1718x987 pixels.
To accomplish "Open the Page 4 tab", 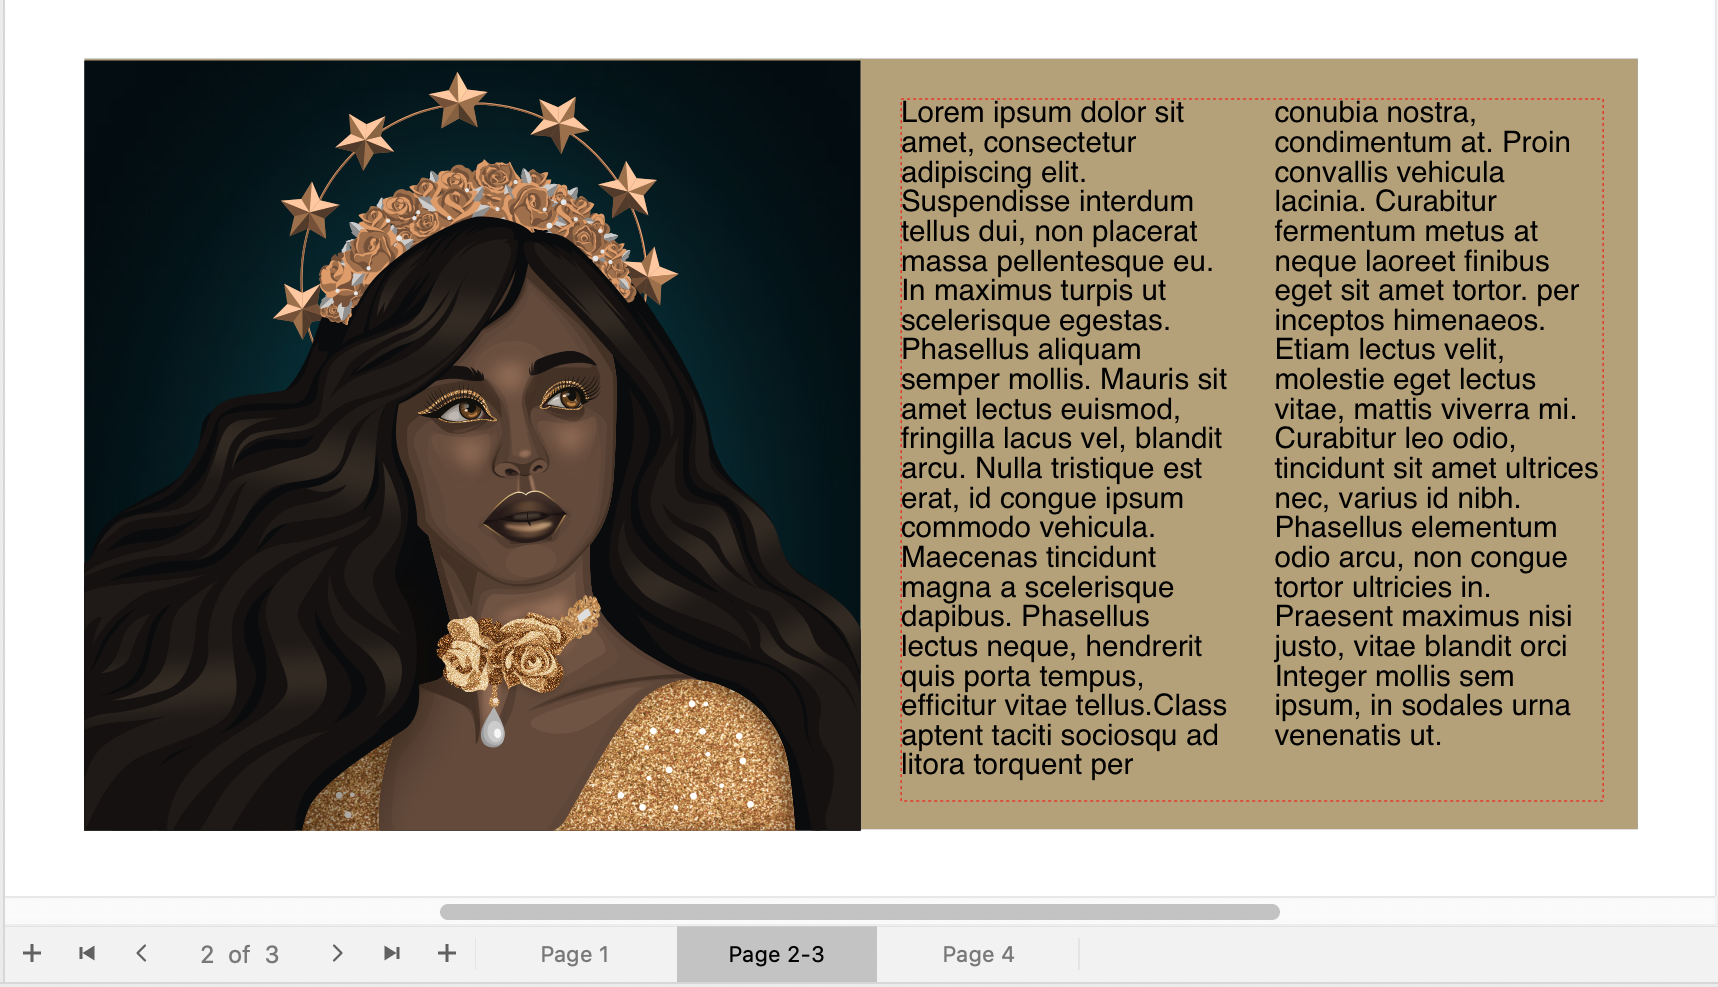I will click(x=977, y=955).
